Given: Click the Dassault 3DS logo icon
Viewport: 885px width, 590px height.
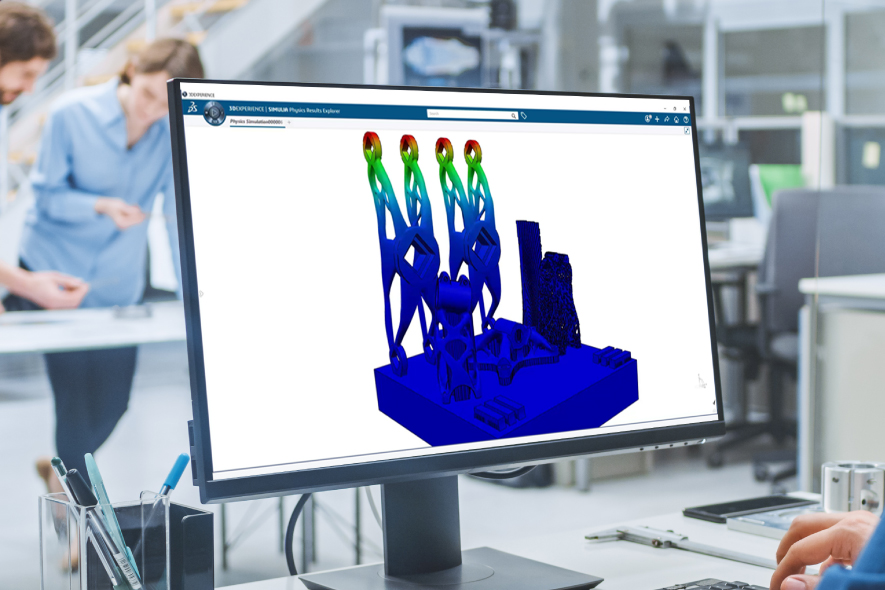Looking at the screenshot, I should coord(190,108).
